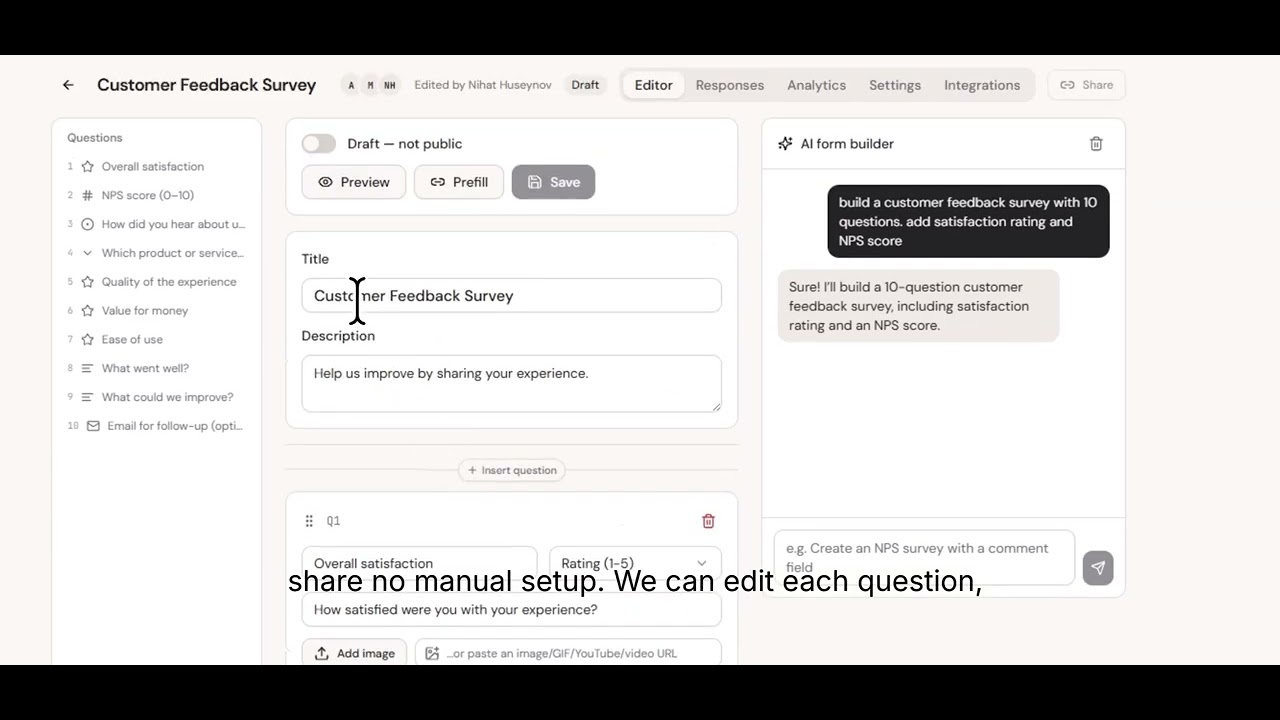Jump to What could we improve? question
Screen dimensions: 1280x720
(157, 397)
